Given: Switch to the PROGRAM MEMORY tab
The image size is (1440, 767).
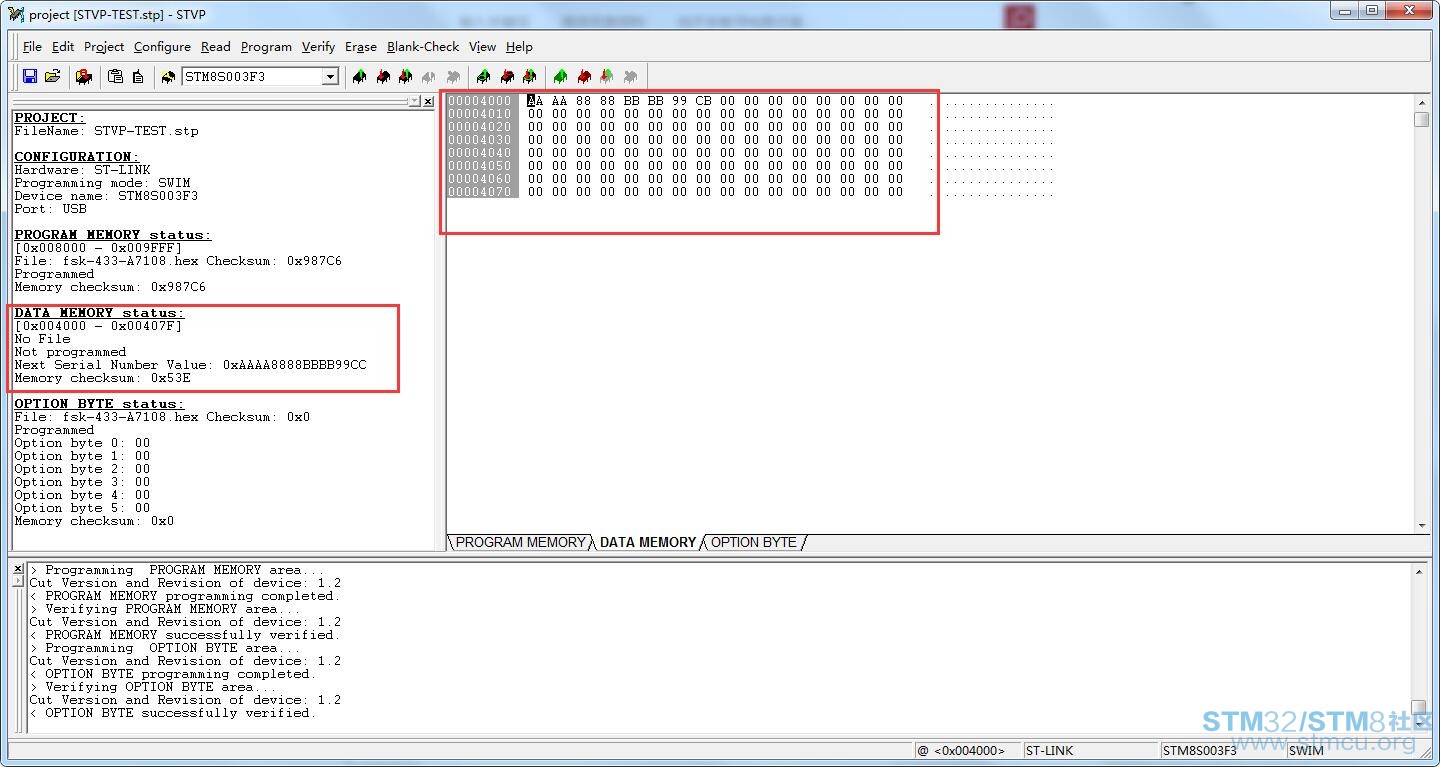Looking at the screenshot, I should [520, 542].
